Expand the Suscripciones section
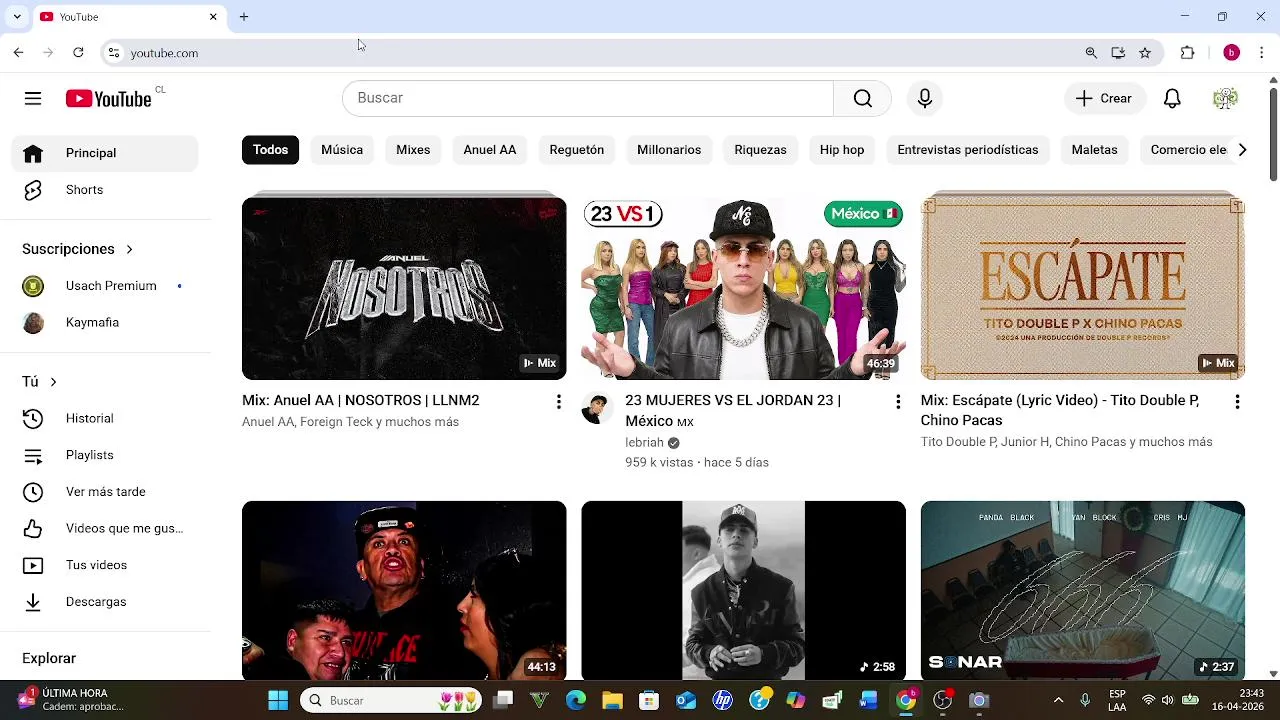1280x720 pixels. [78, 249]
